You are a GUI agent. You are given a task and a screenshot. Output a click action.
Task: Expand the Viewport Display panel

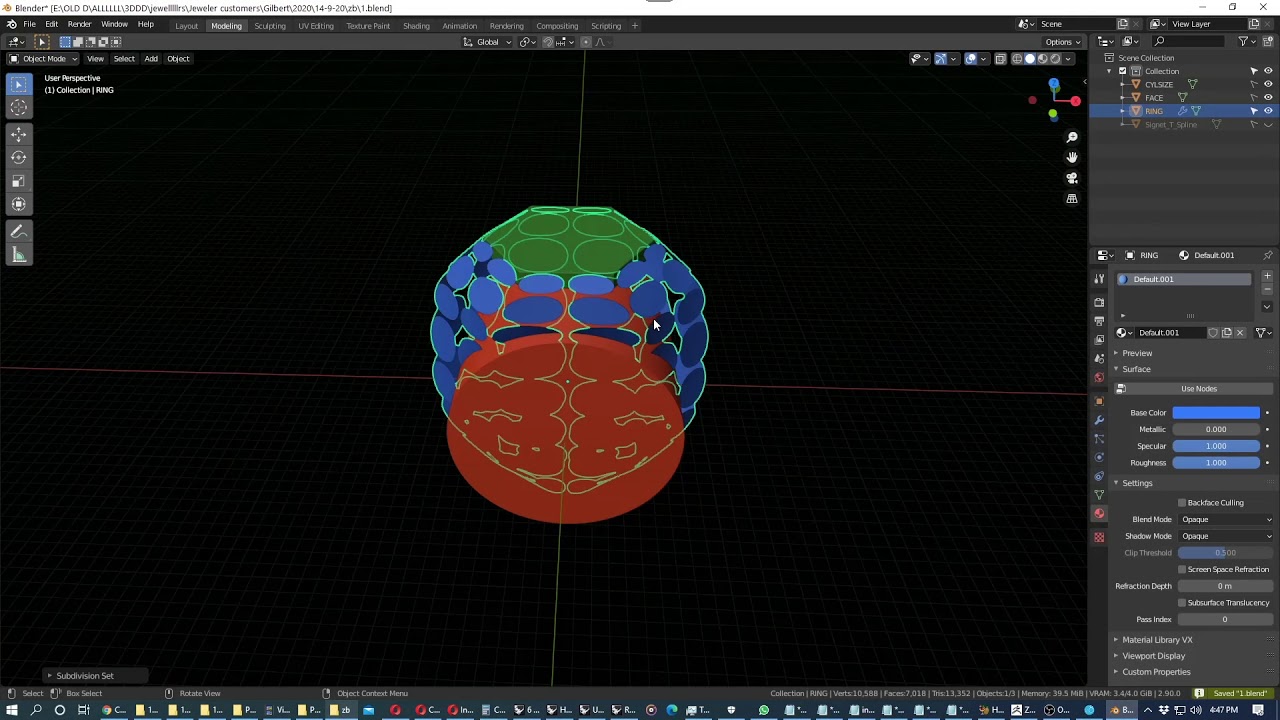pos(1153,656)
